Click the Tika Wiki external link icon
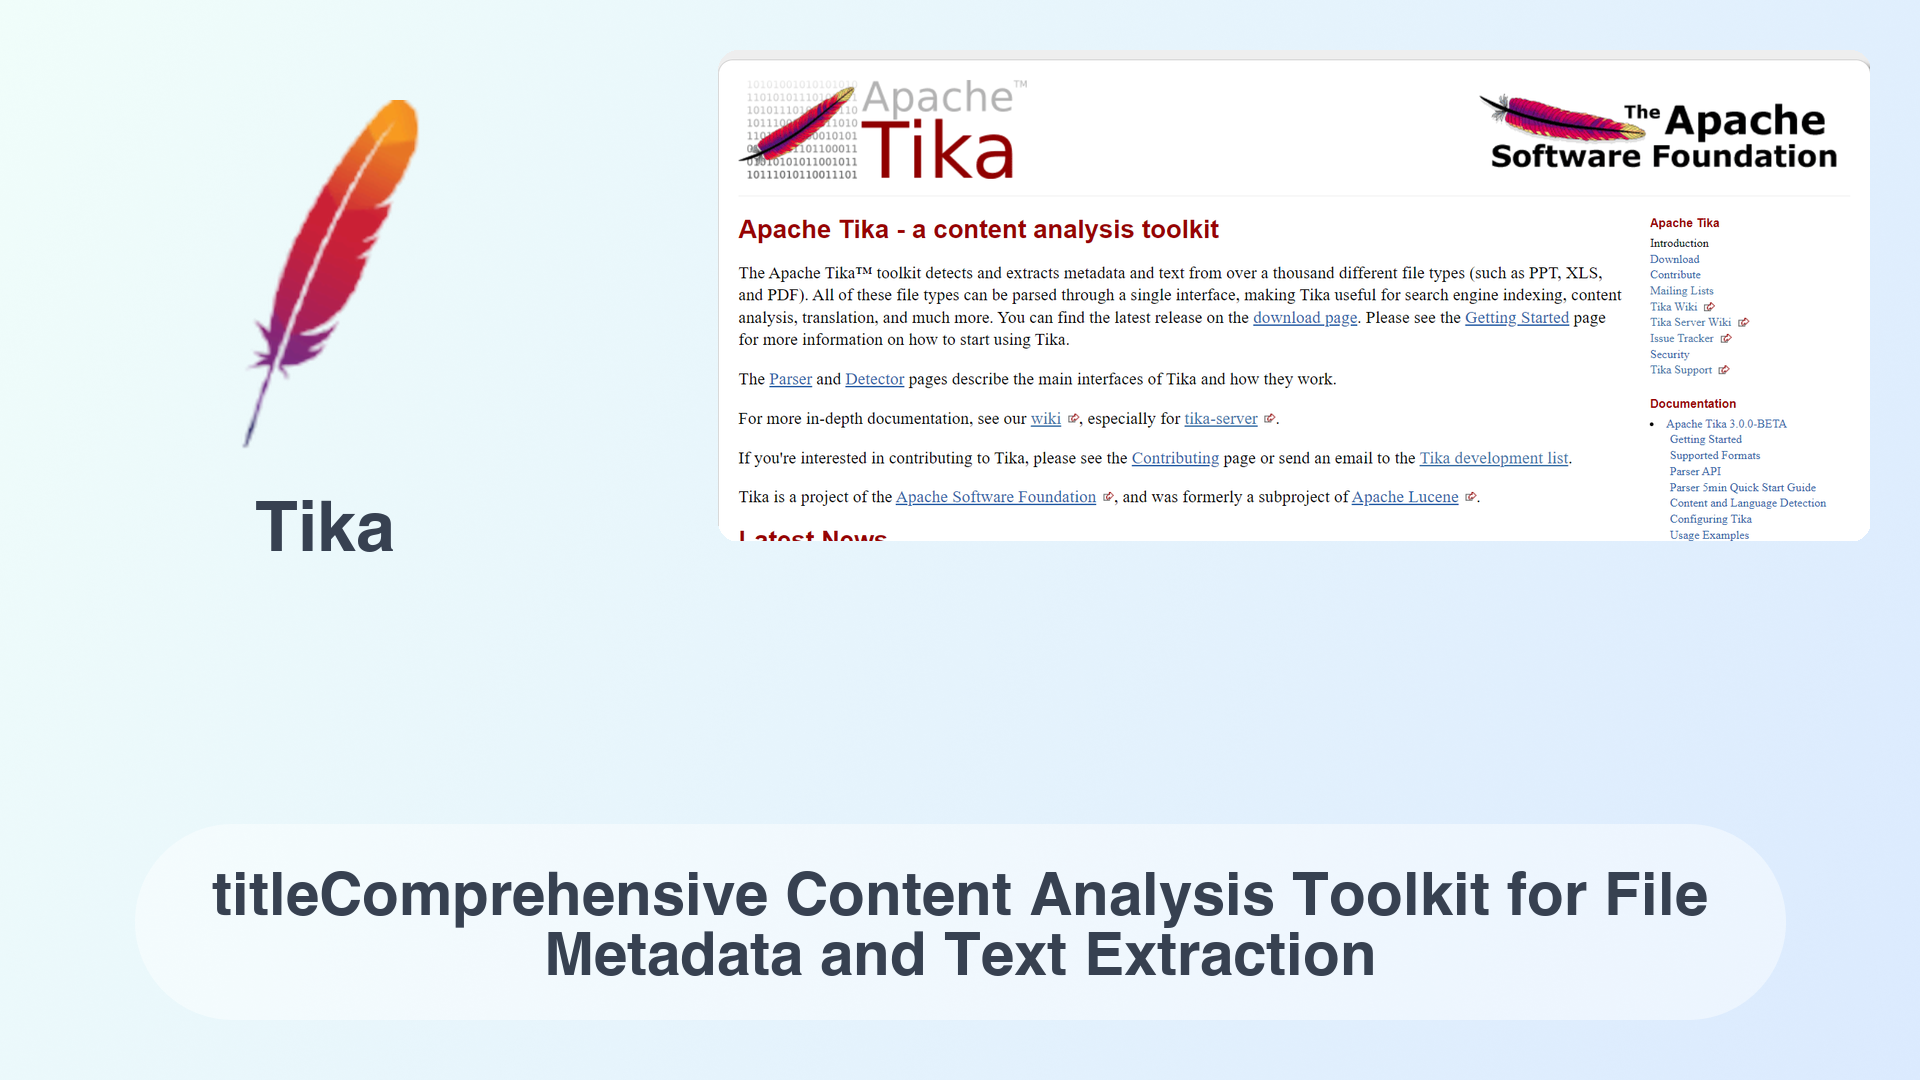This screenshot has width=1920, height=1080. point(1710,306)
